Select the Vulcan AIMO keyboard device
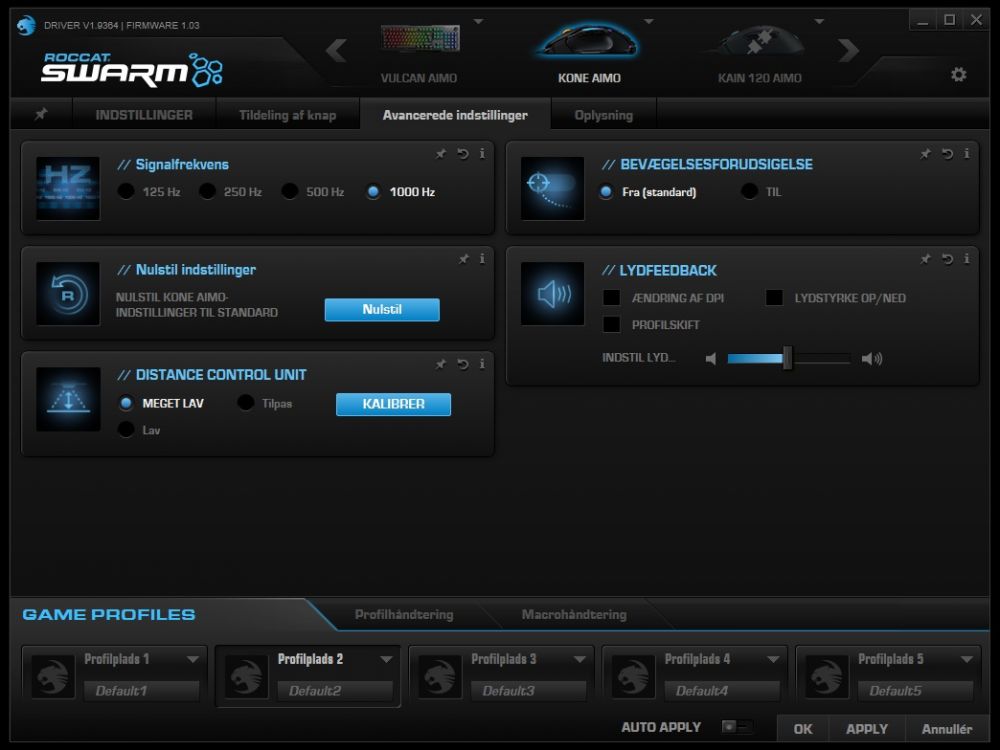 pos(420,54)
